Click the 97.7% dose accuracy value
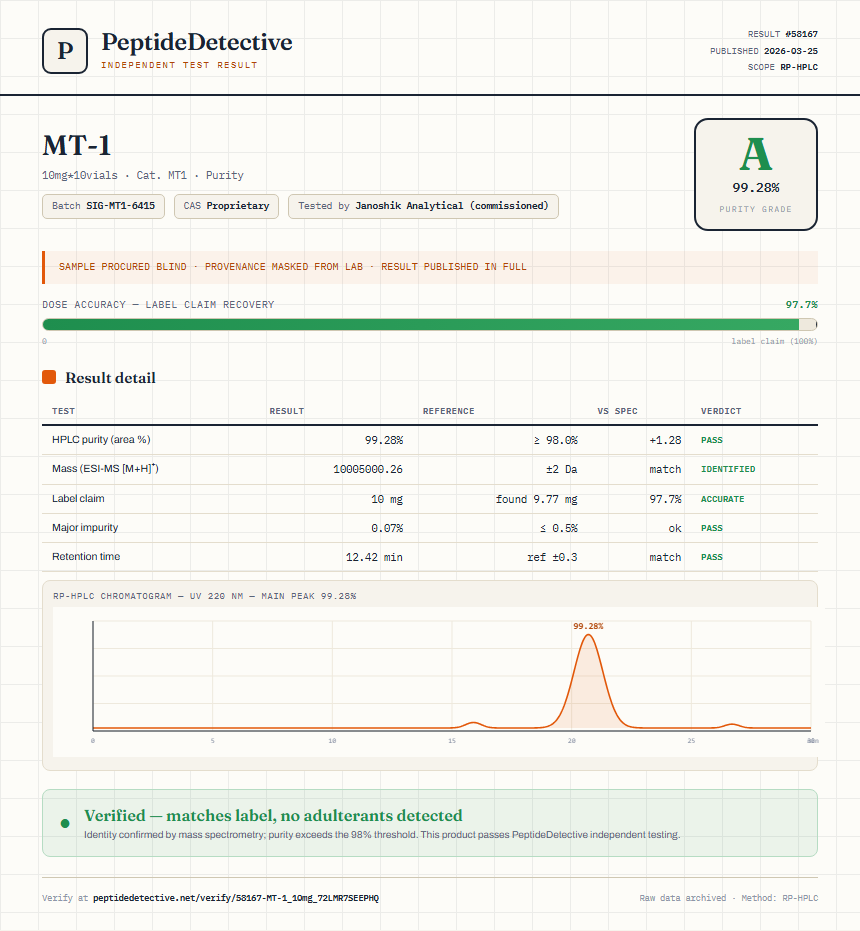 pyautogui.click(x=801, y=305)
